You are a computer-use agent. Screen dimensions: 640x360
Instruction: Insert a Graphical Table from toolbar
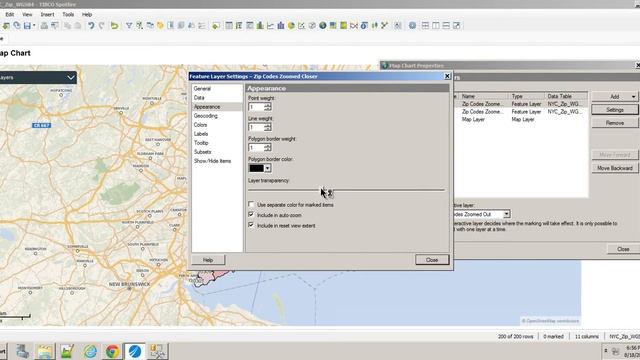tap(249, 26)
